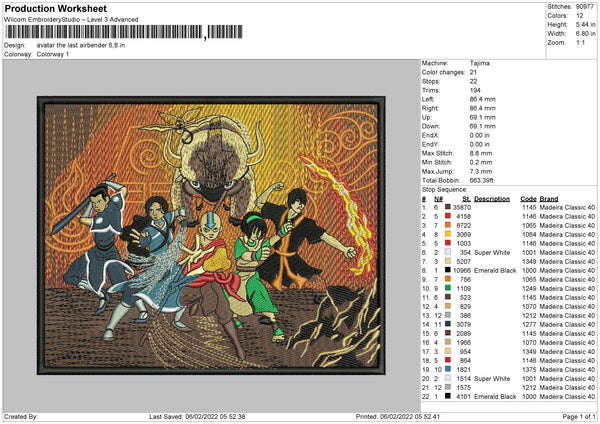Pick the orange swatch next to 8722

point(448,225)
